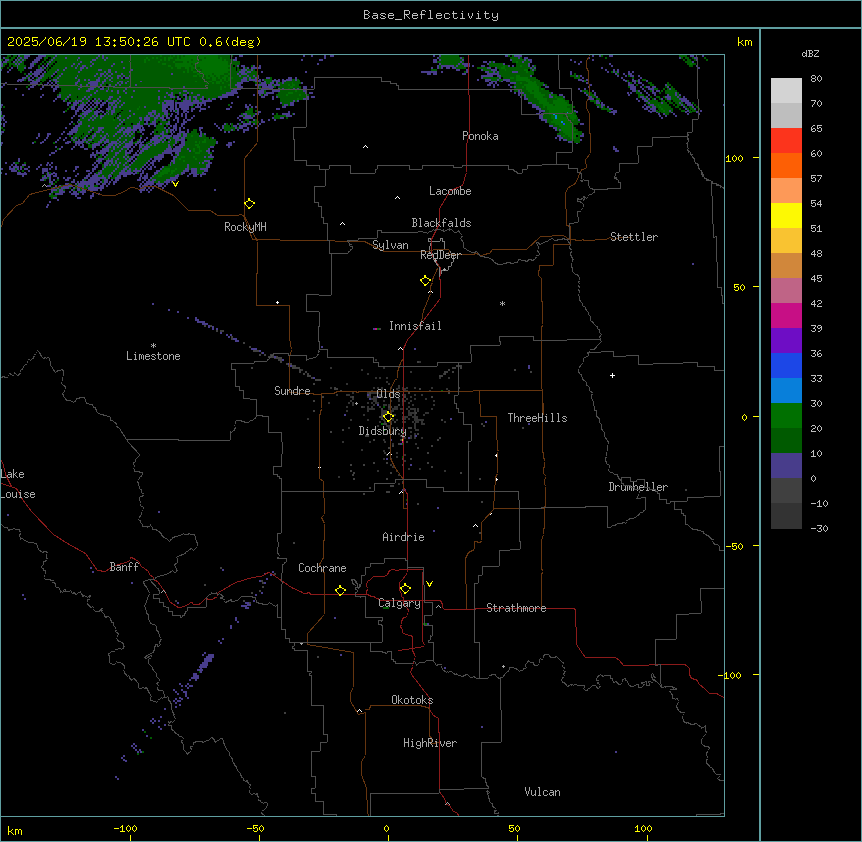Select the bright green 20 dBZ legend swatch

point(786,416)
